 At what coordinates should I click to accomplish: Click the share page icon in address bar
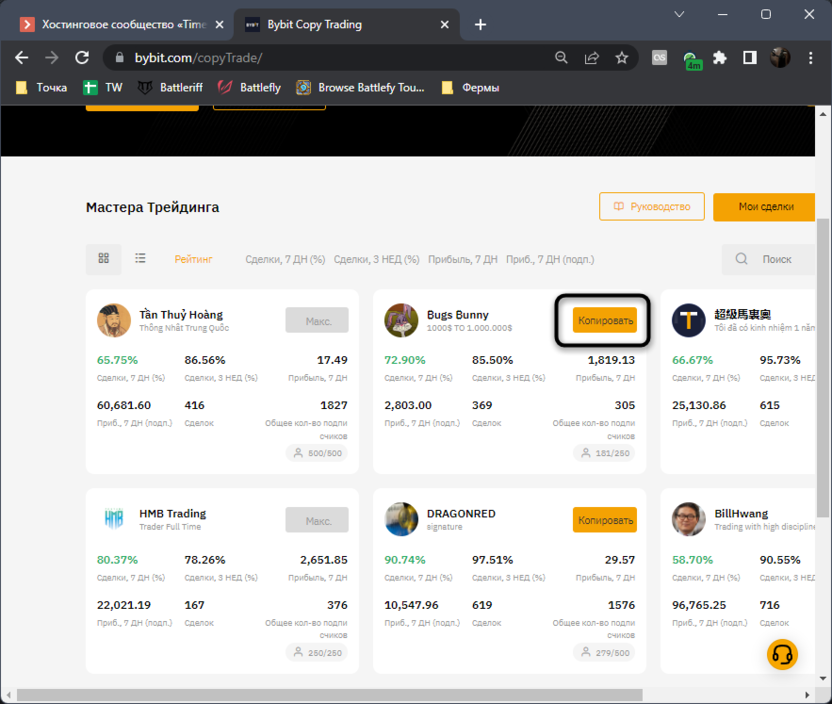point(592,58)
